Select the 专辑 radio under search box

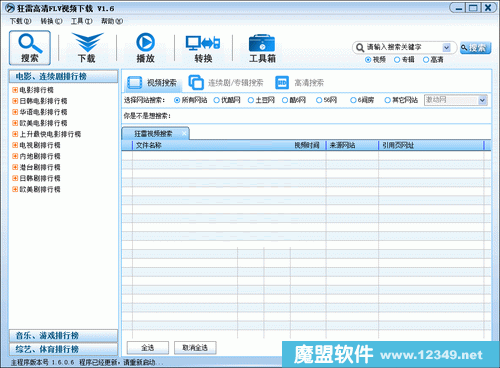397,60
